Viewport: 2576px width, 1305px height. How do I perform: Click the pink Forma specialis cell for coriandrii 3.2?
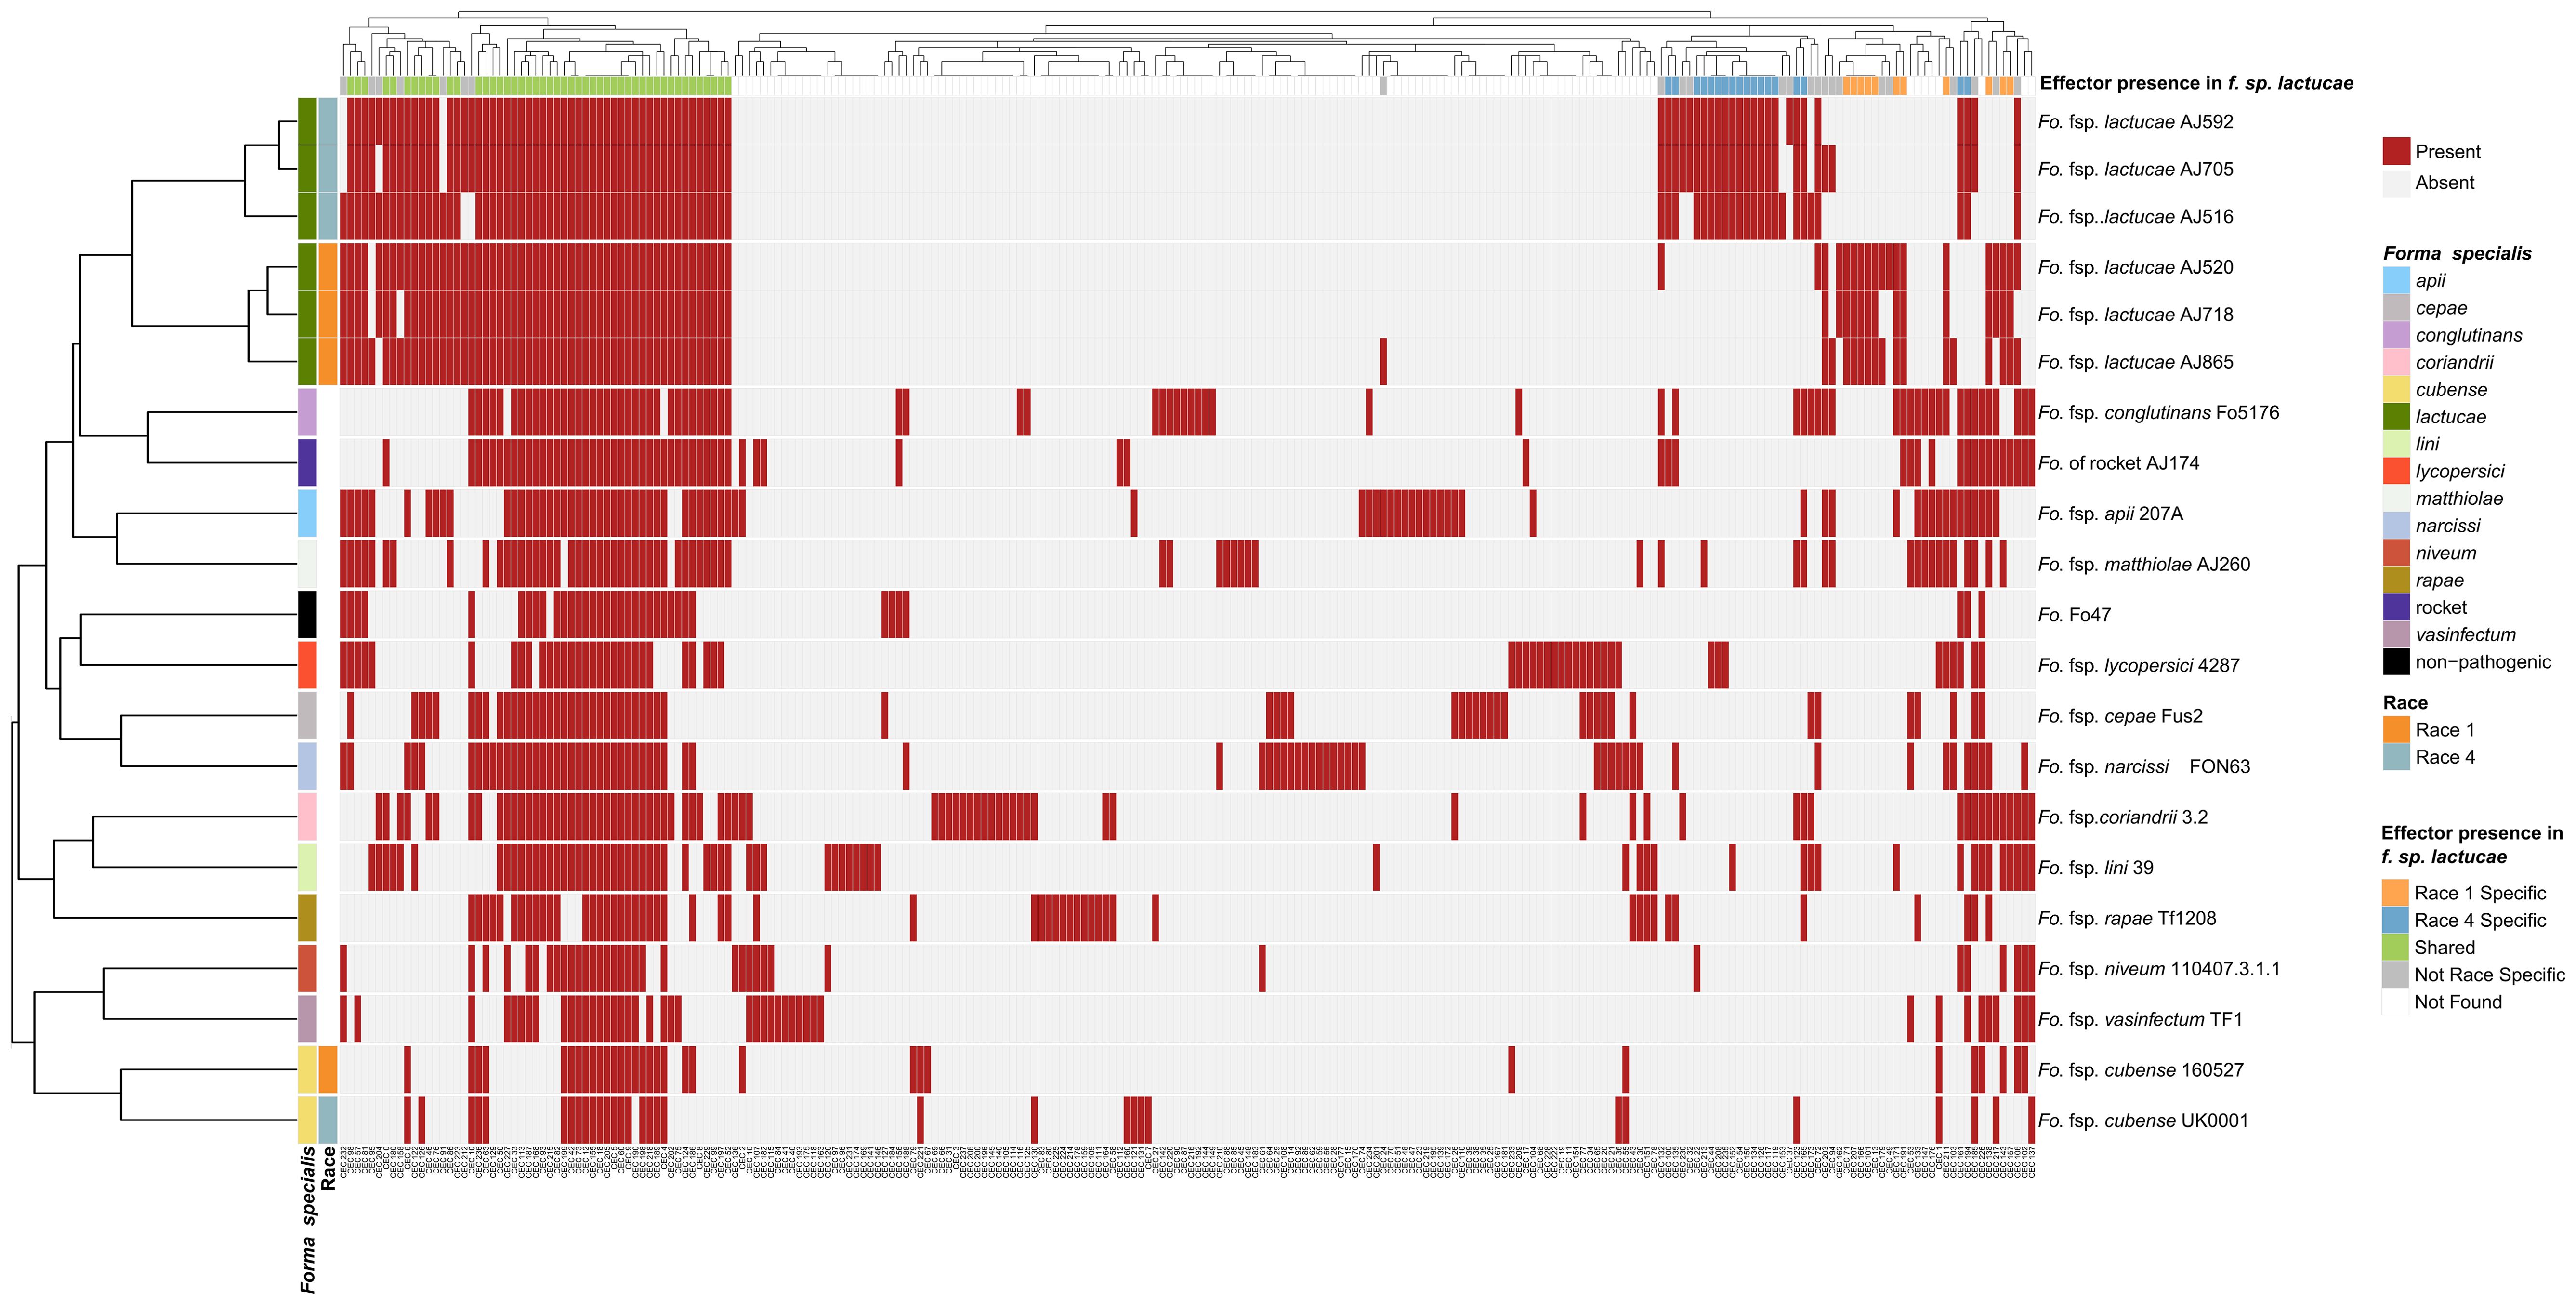pos(308,817)
